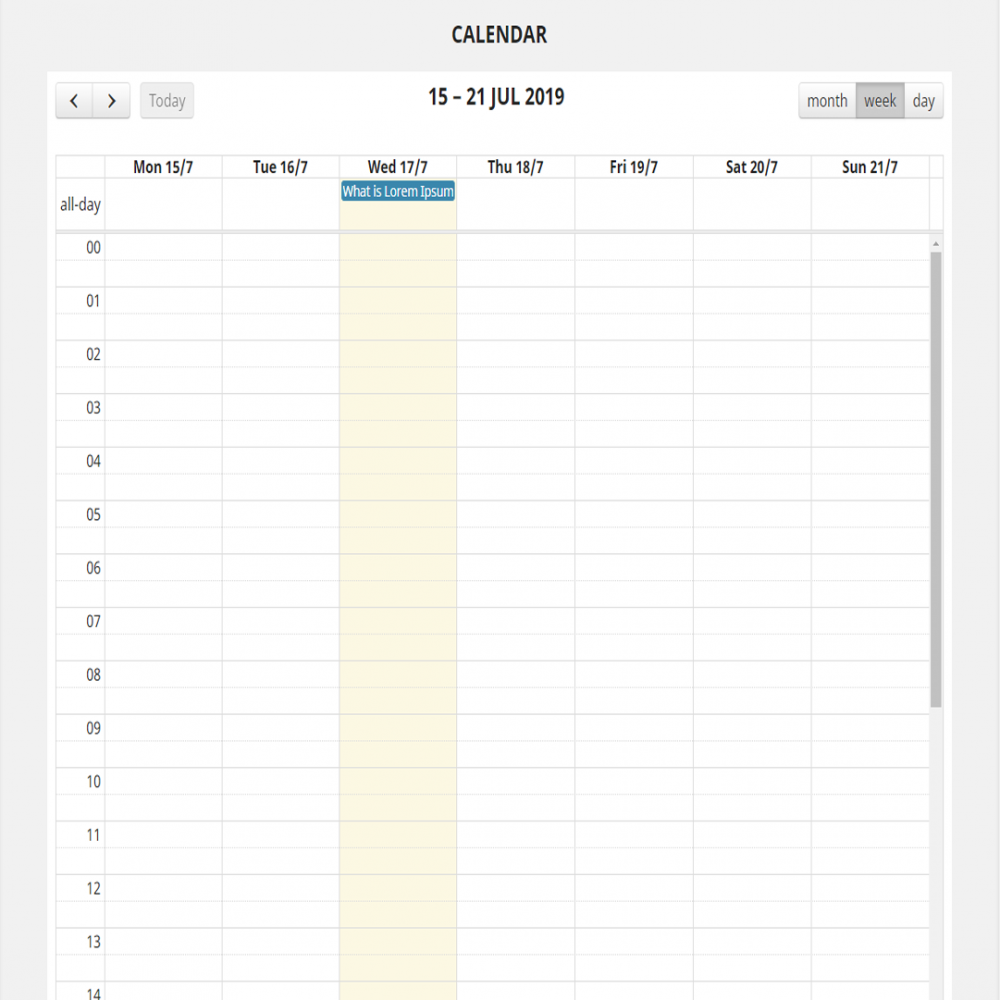This screenshot has height=1000, width=1000.
Task: Click the Sun 21/7 column header
Action: pos(869,167)
